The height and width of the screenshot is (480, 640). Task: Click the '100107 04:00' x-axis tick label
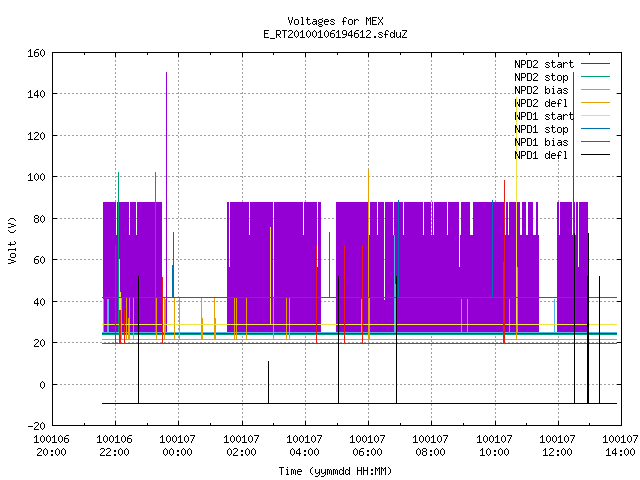pyautogui.click(x=304, y=446)
